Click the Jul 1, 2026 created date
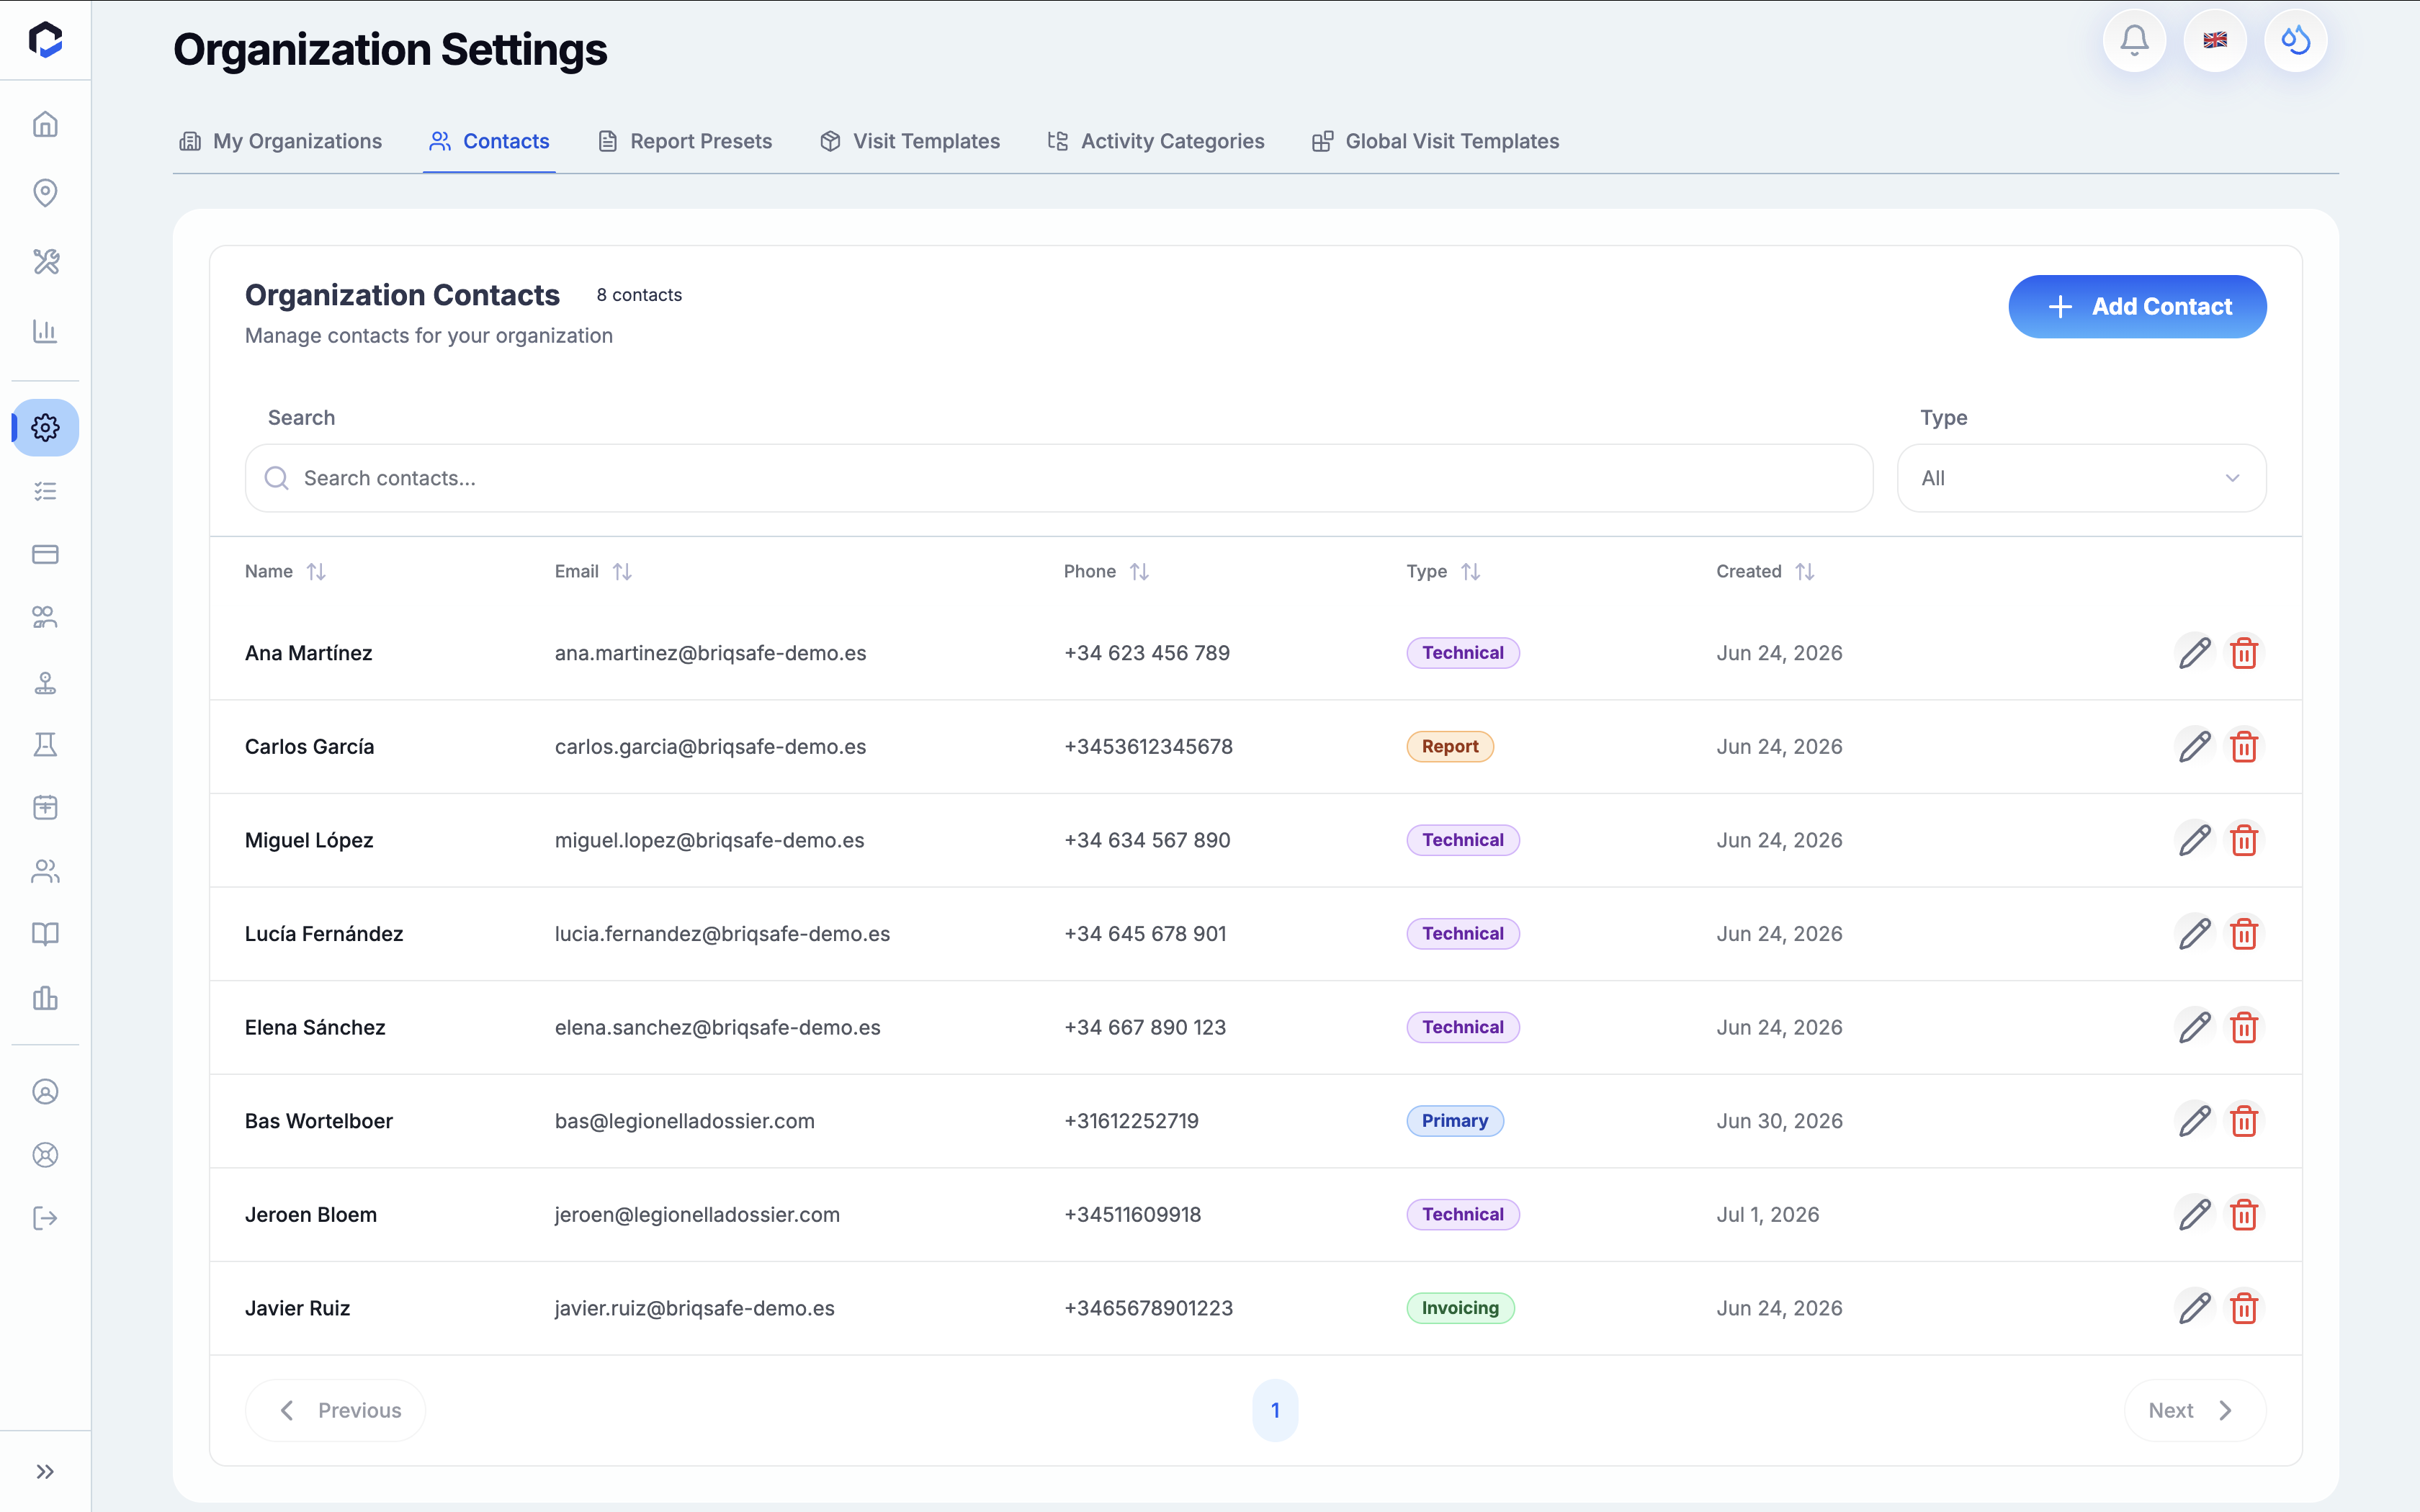Image resolution: width=2420 pixels, height=1512 pixels. pyautogui.click(x=1767, y=1215)
